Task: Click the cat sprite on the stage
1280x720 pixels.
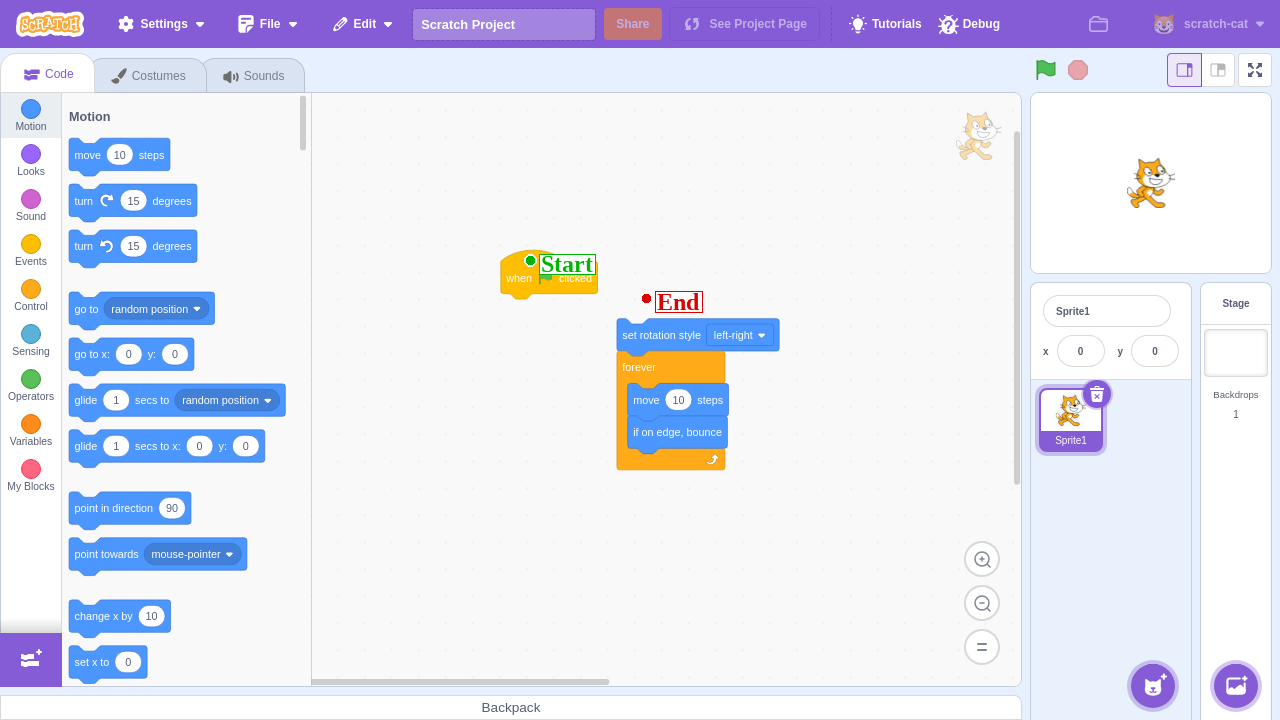Action: coord(1150,183)
